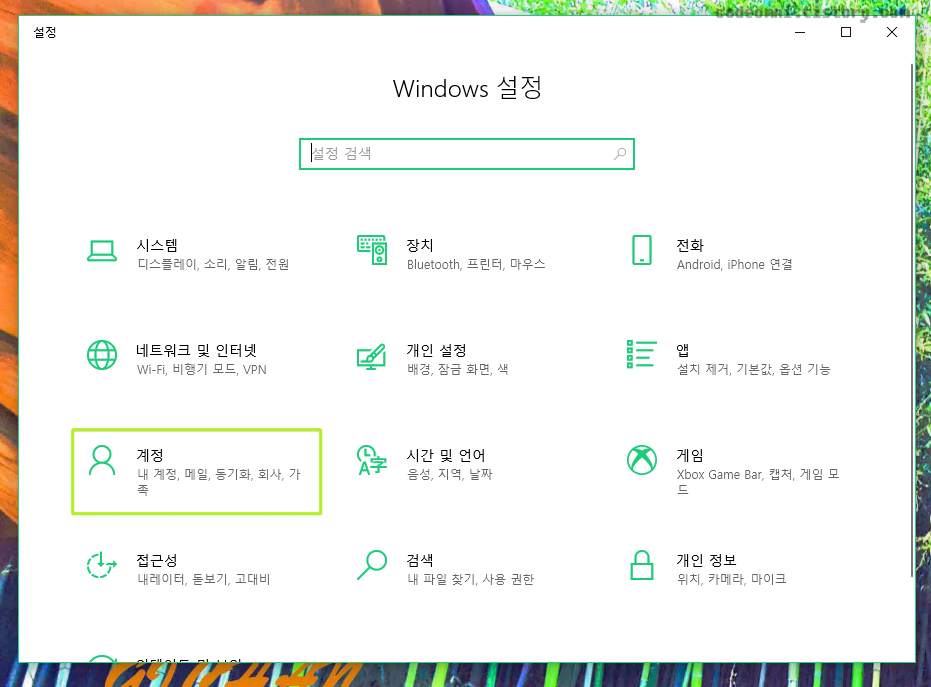
Task: Open the 앱 settings title
Action: point(683,350)
